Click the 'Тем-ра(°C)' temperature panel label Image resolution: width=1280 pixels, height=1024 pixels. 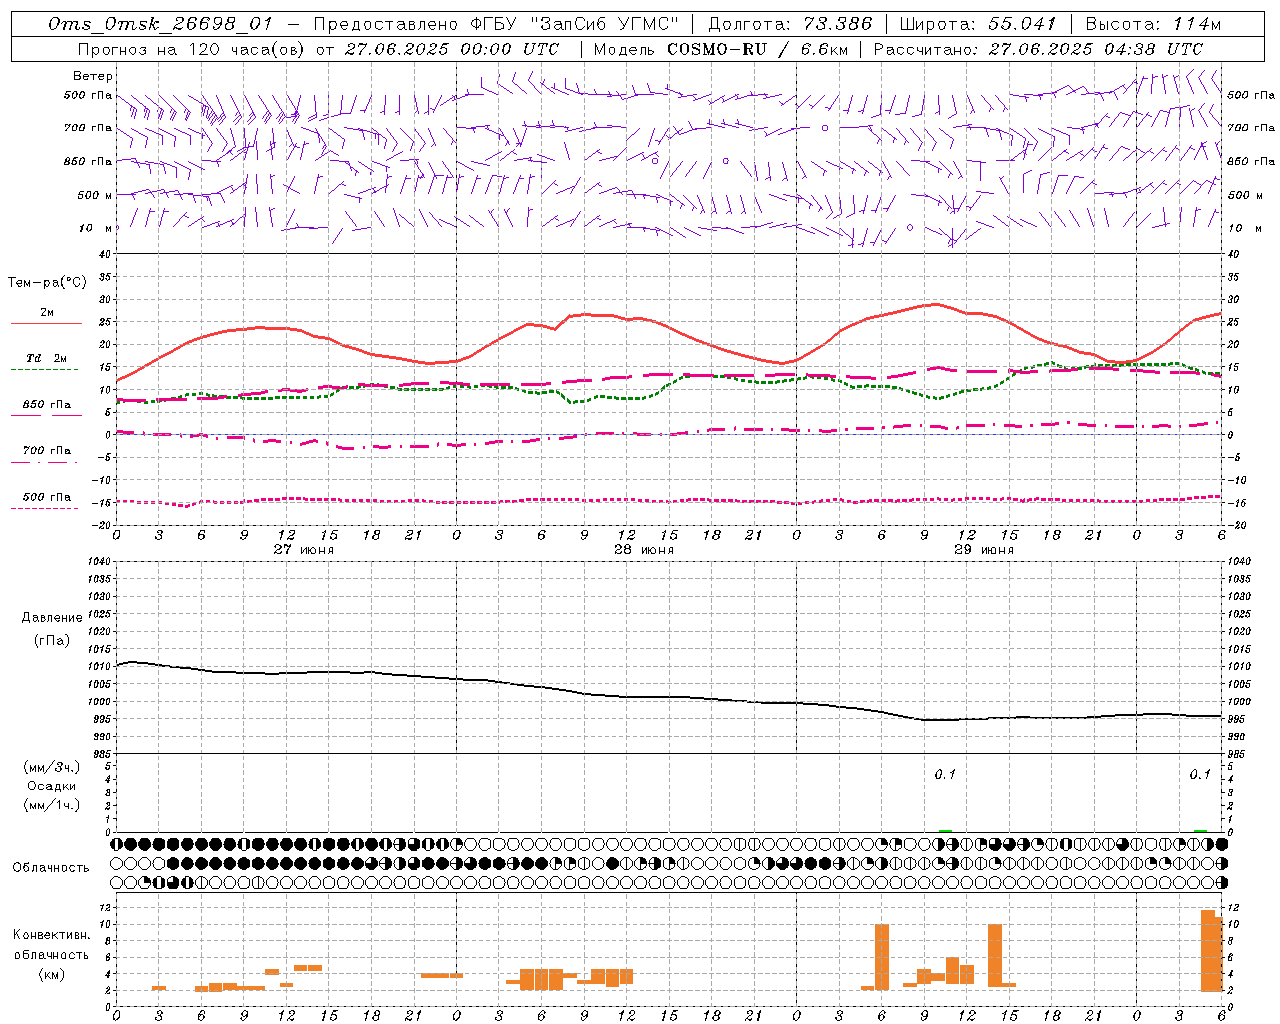[x=47, y=283]
